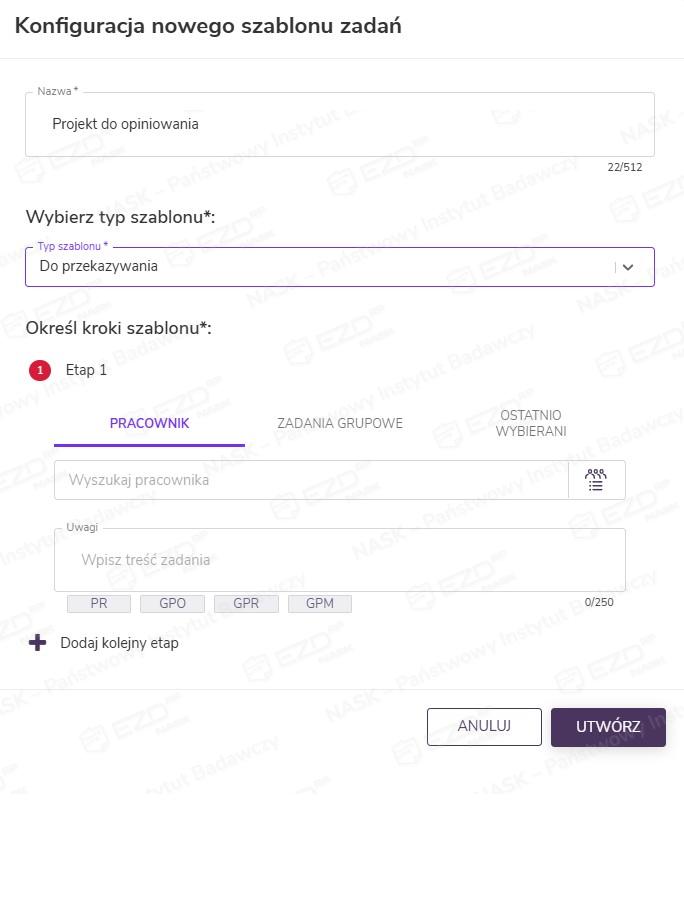Open the ZADANIA GRUPOWE tab
The width and height of the screenshot is (684, 905).
340,423
